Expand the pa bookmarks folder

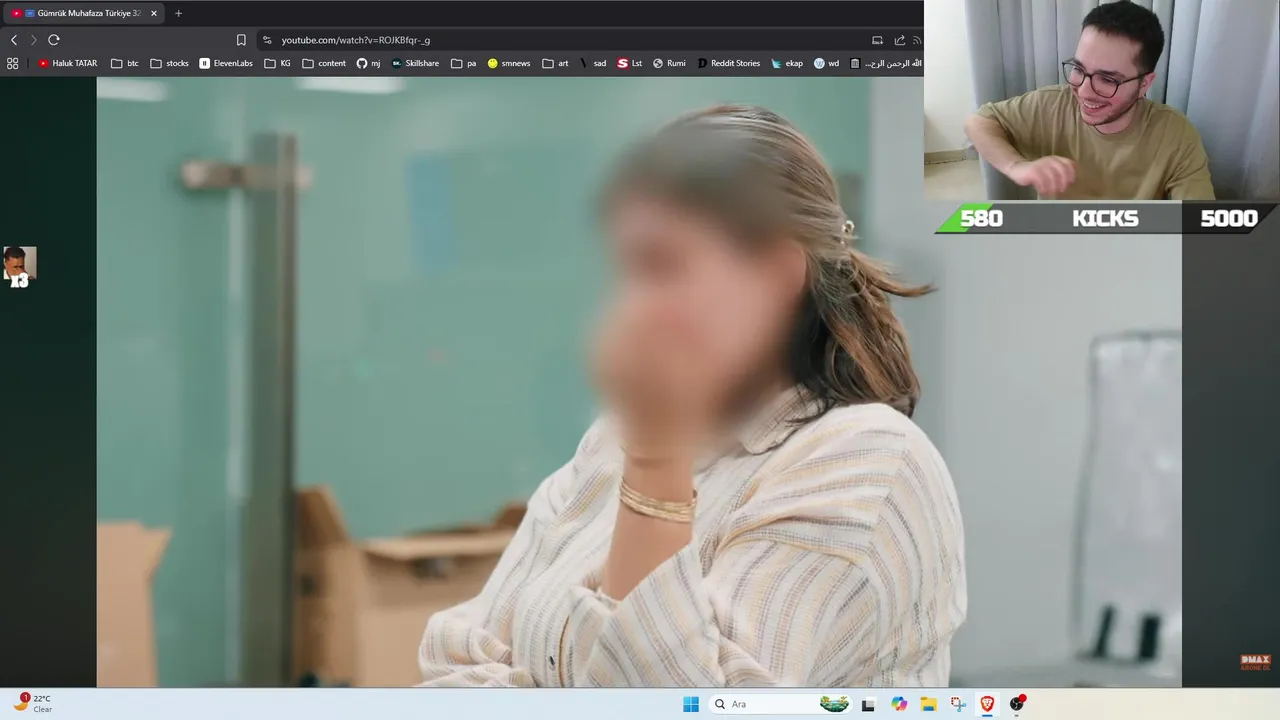464,63
